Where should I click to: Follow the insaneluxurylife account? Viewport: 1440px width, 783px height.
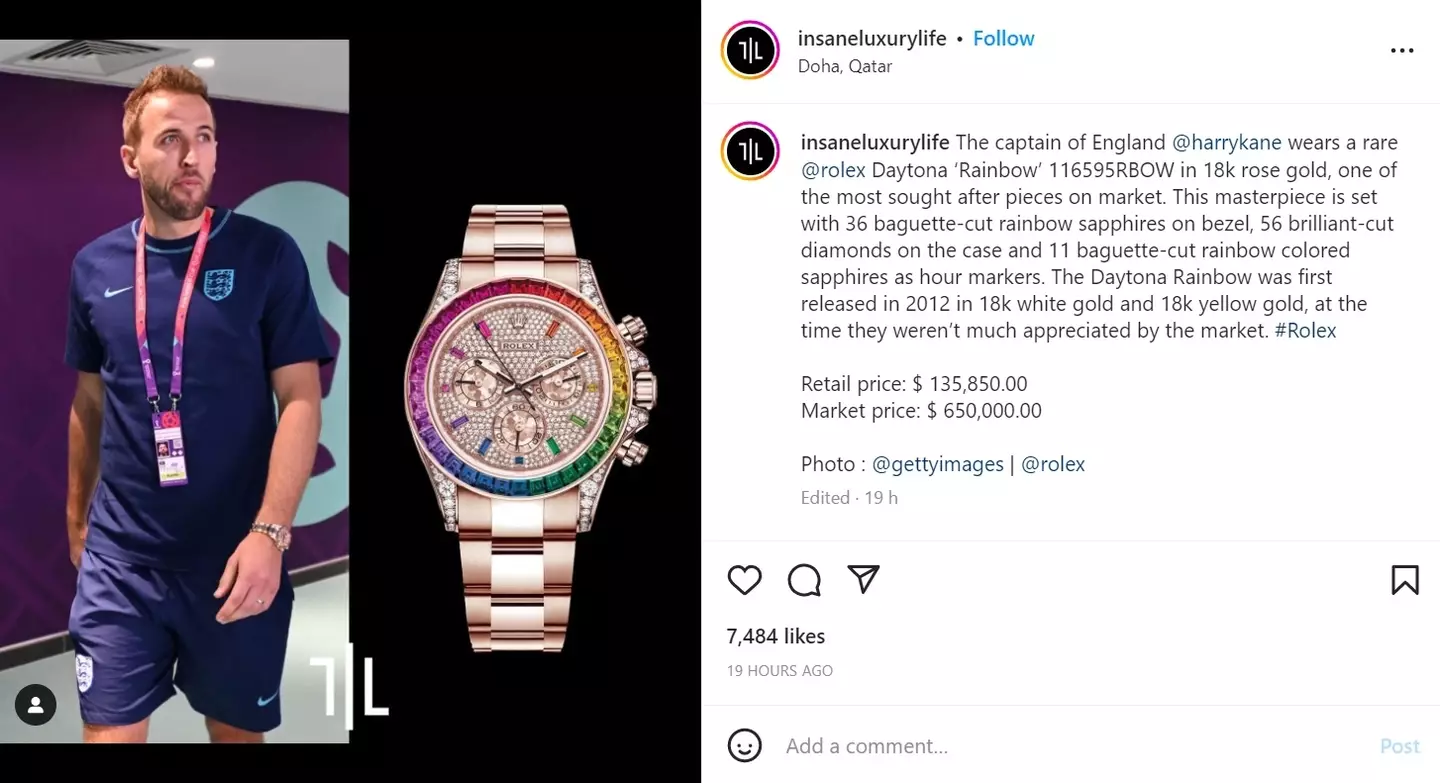point(1003,38)
